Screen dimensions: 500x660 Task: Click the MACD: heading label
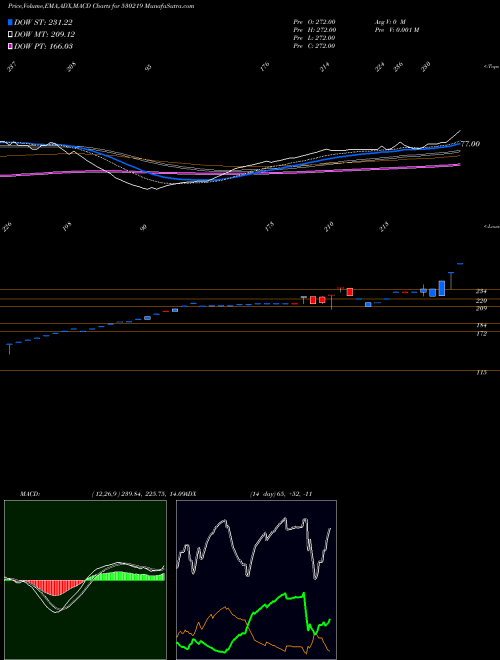coord(29,494)
